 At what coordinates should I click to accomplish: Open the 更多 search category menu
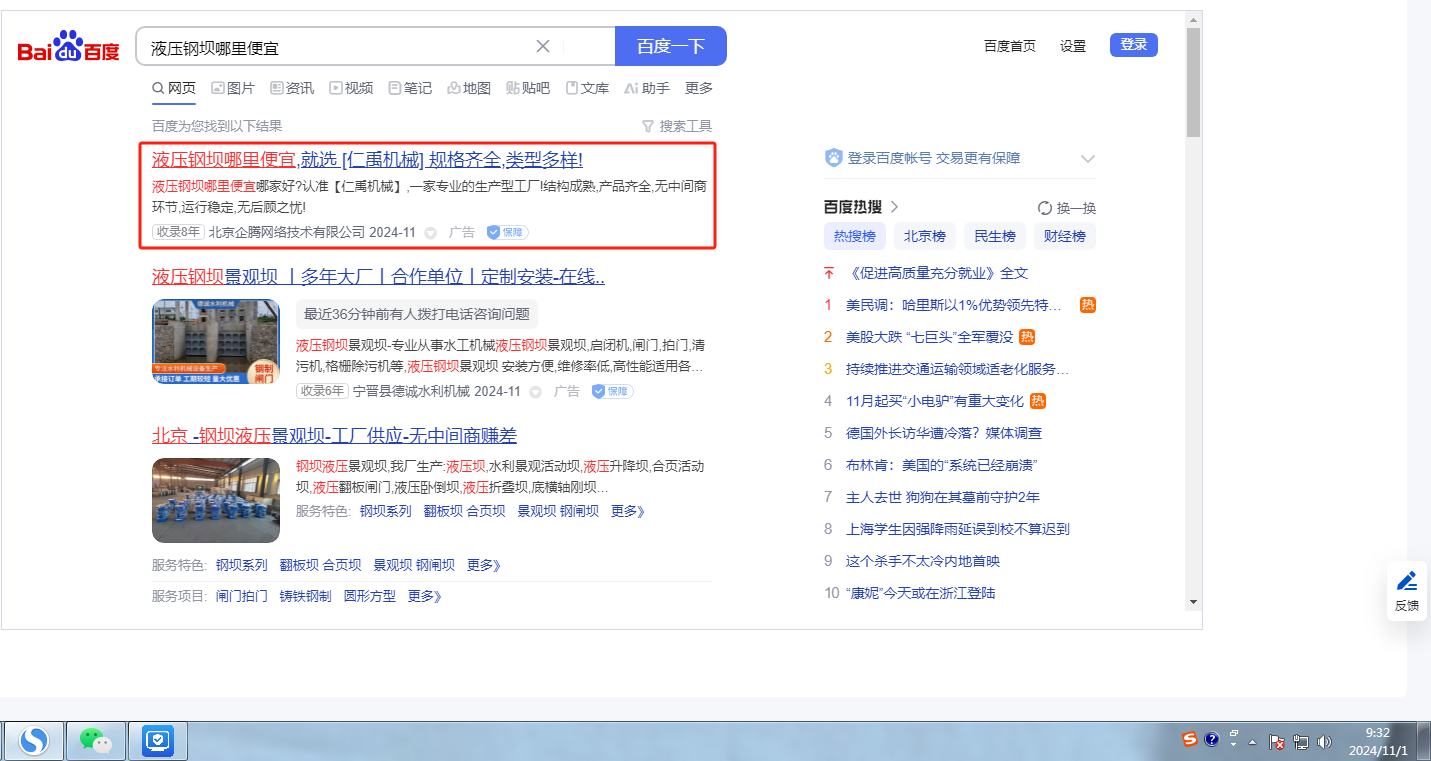pos(699,88)
